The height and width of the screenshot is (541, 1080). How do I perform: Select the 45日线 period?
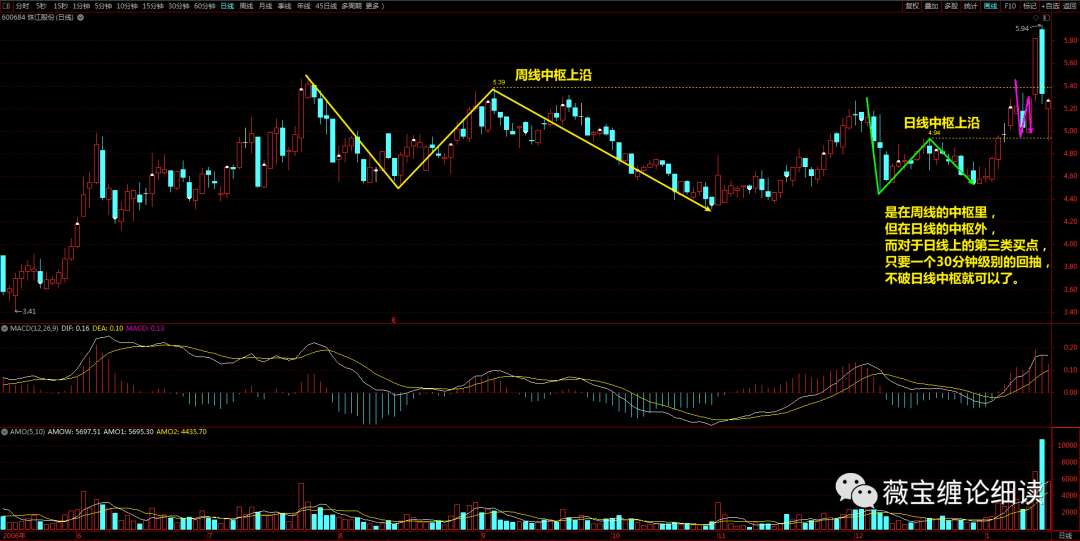(x=326, y=6)
